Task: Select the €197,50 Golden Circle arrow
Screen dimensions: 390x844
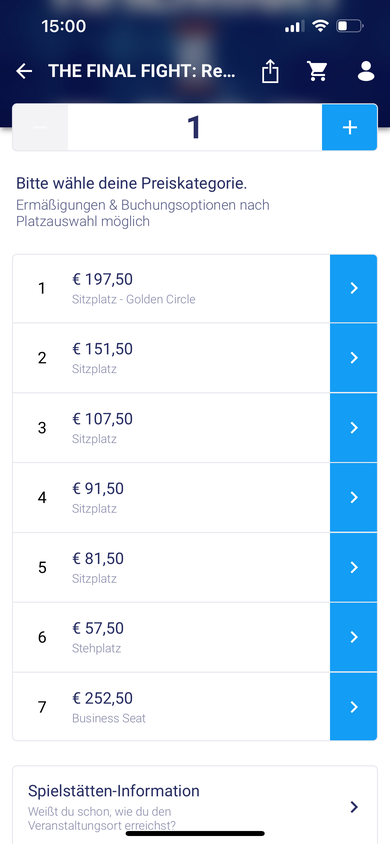Action: point(353,289)
